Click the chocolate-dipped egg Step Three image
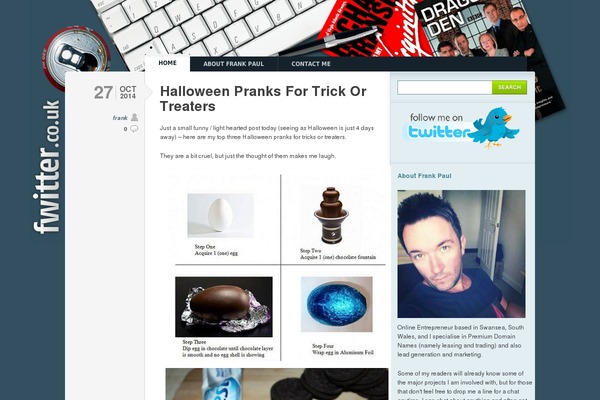 point(224,307)
